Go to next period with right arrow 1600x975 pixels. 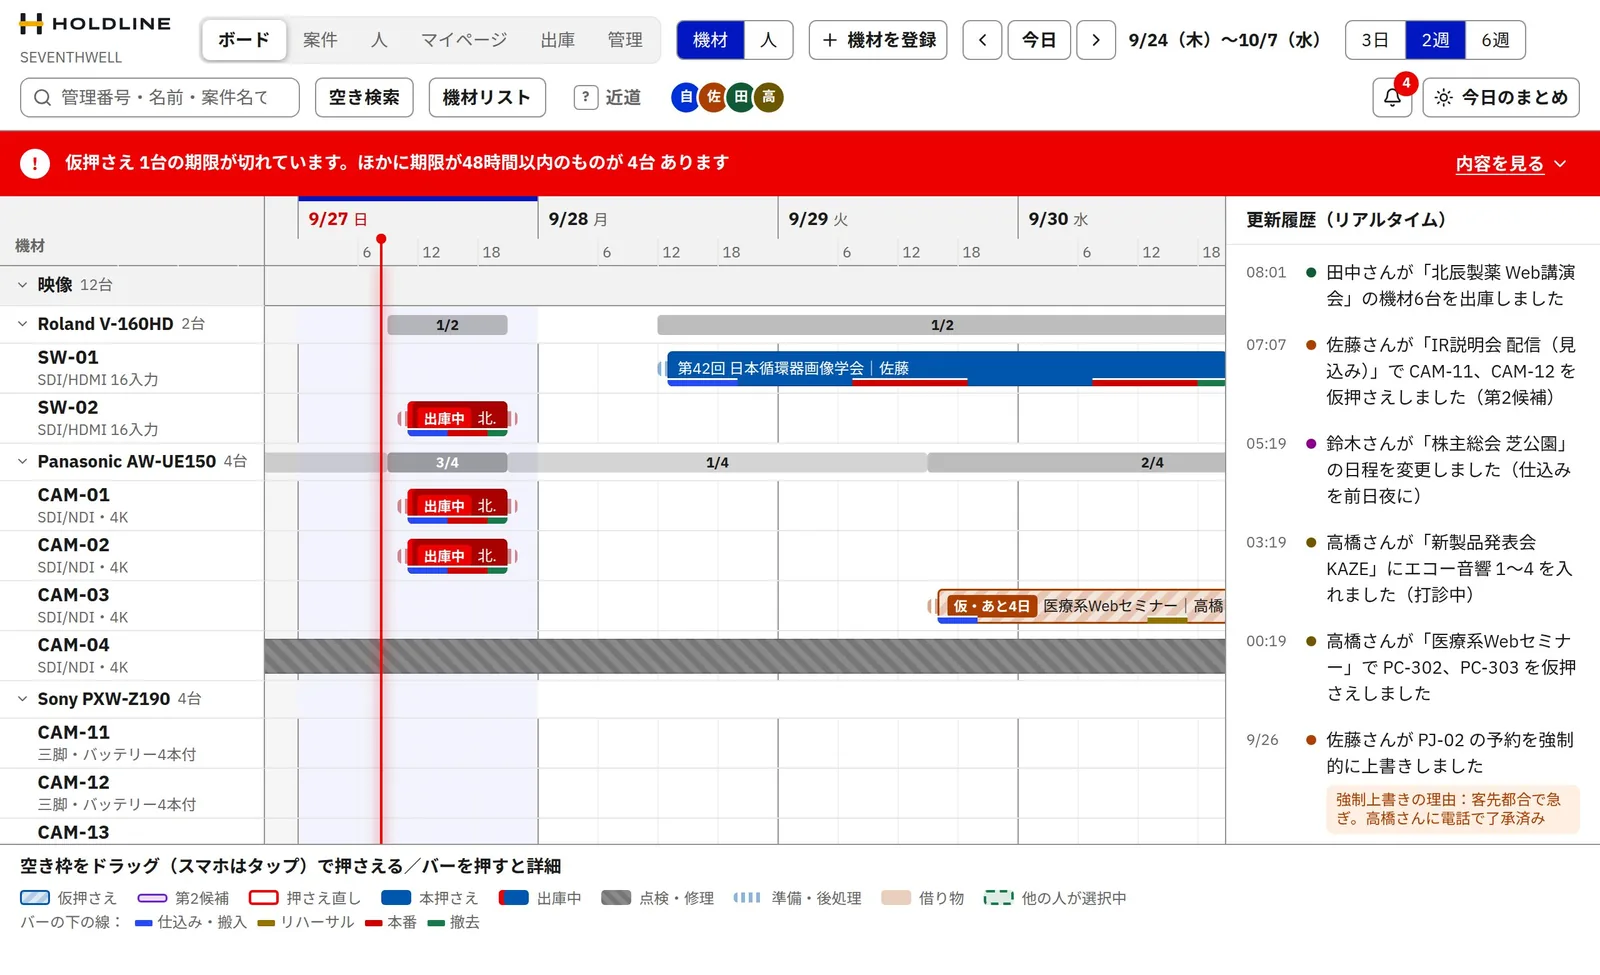click(1096, 40)
